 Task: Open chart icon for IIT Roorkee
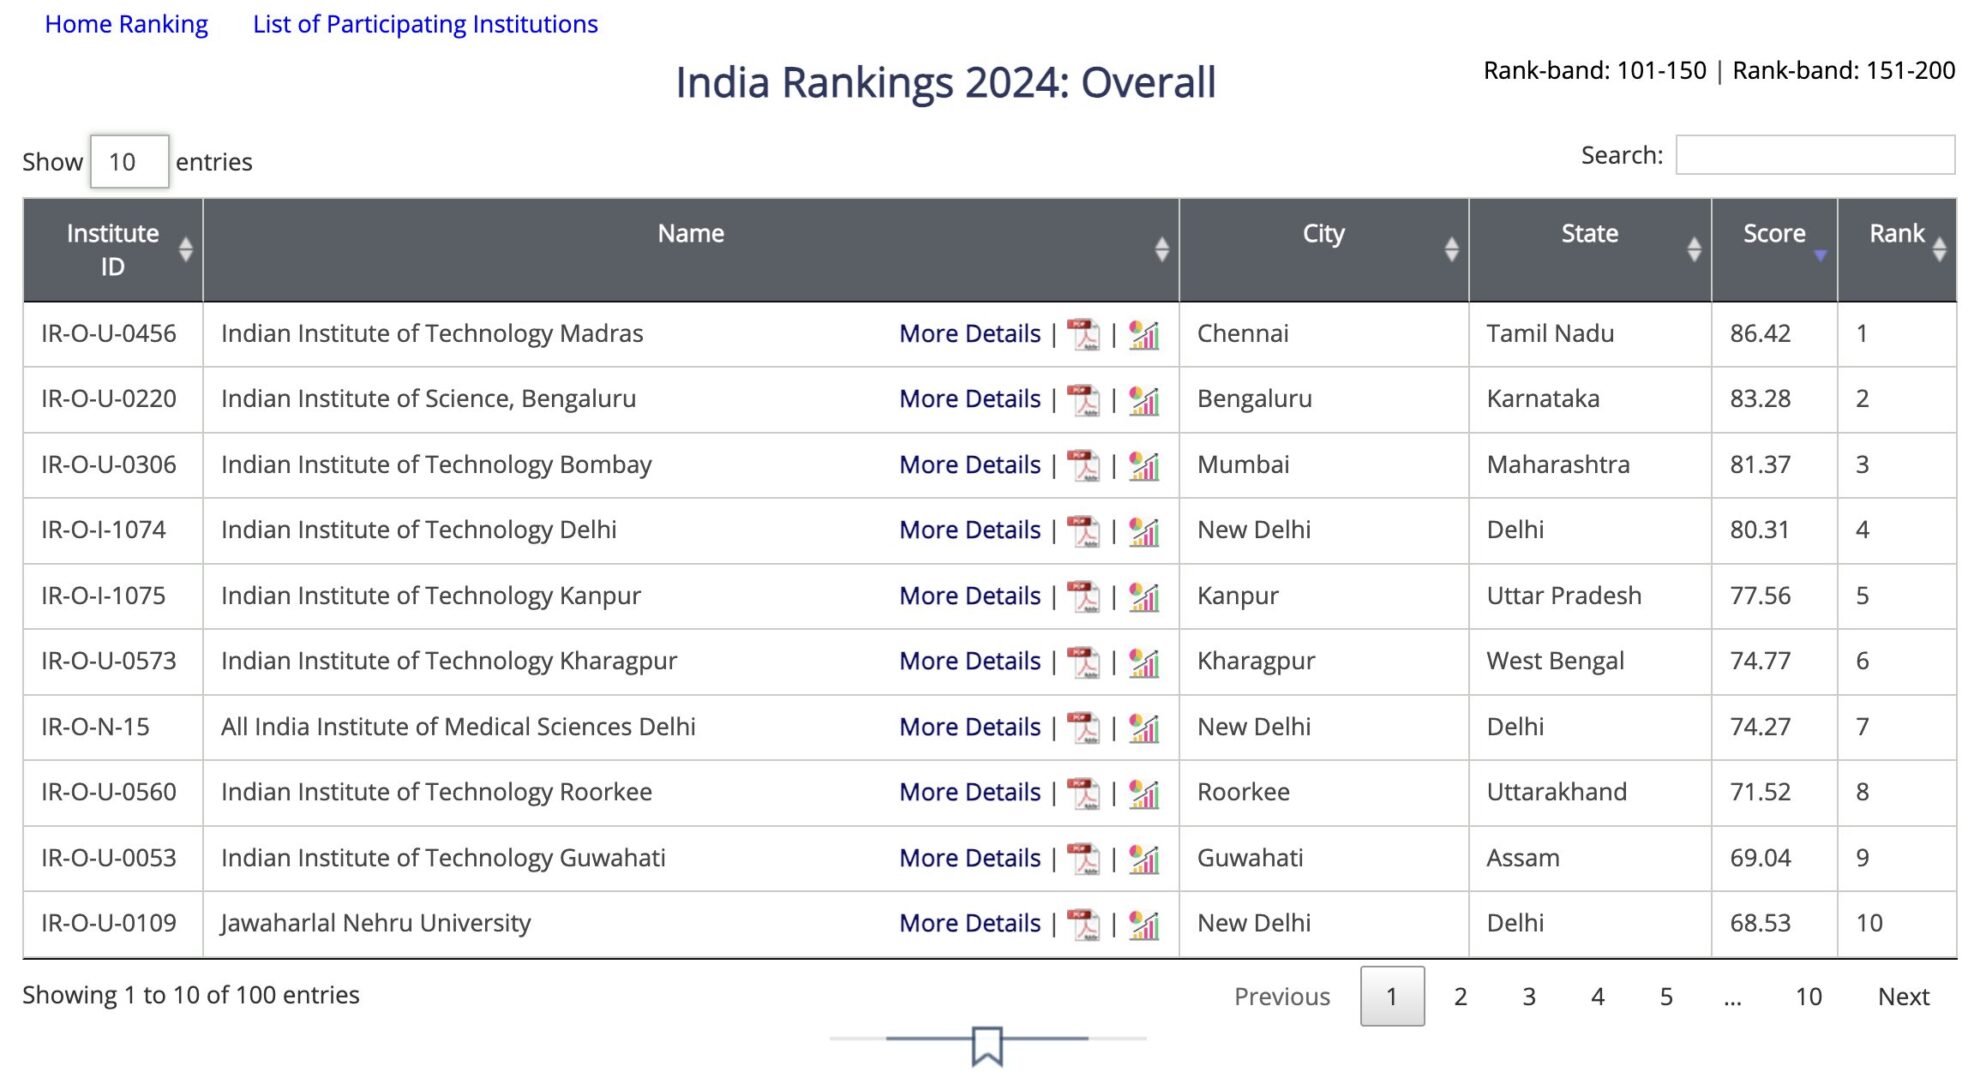pyautogui.click(x=1144, y=793)
